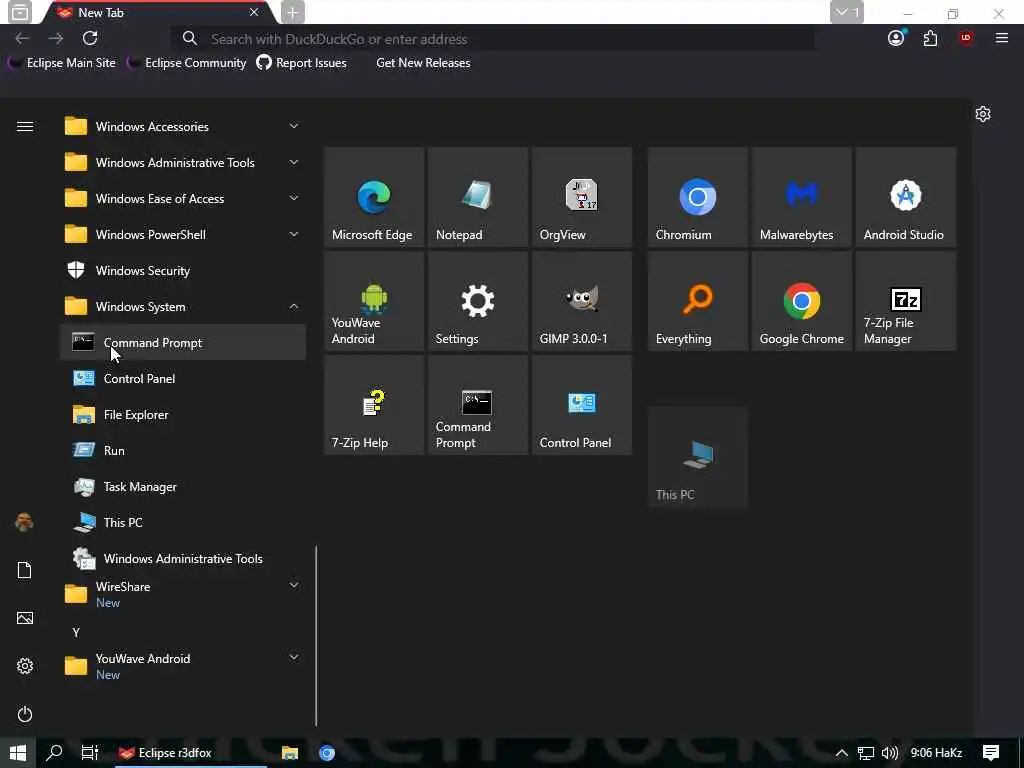Launch the Android Studio tile
The image size is (1024, 768).
[906, 197]
